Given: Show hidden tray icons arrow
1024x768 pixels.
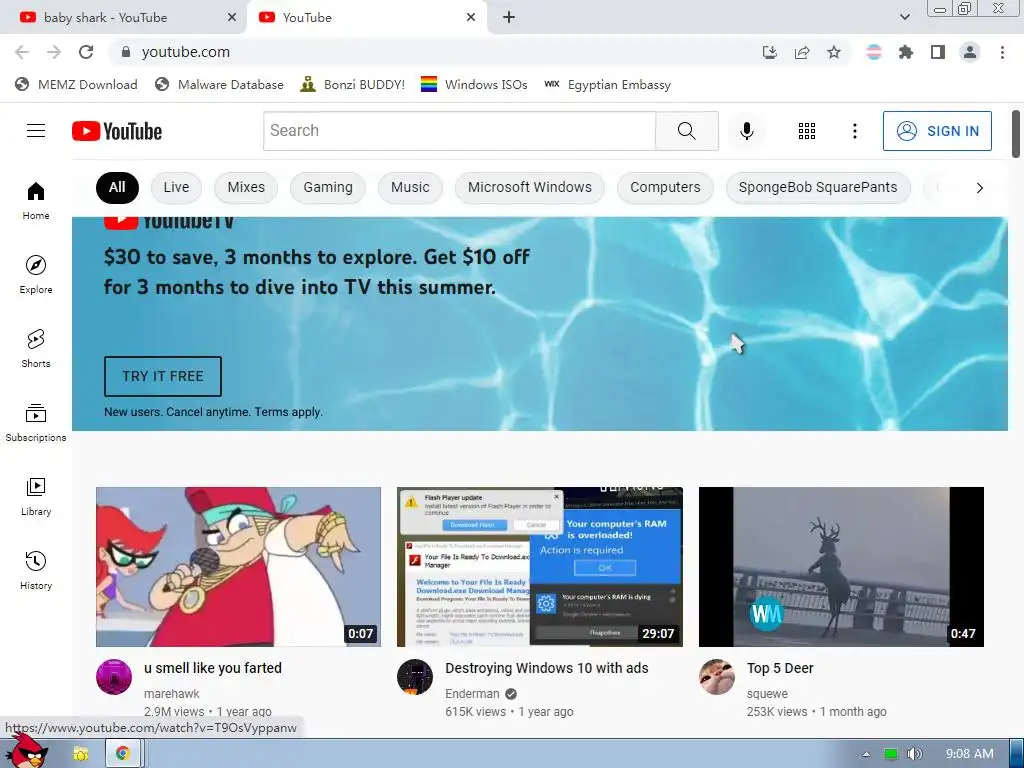Looking at the screenshot, I should (866, 754).
